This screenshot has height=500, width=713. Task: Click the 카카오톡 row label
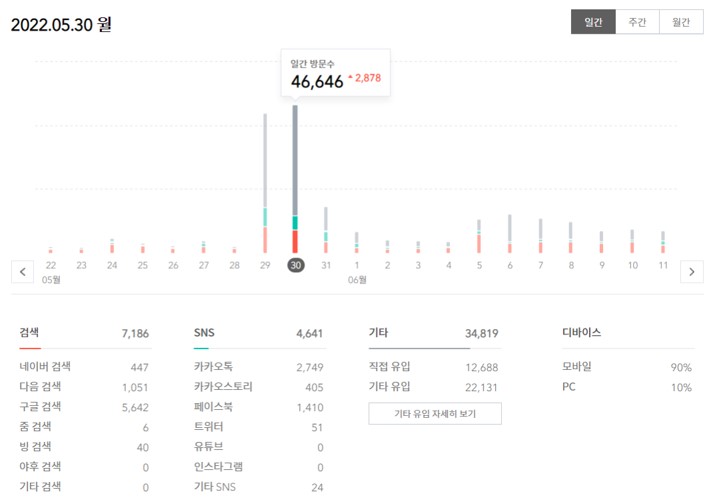[213, 366]
